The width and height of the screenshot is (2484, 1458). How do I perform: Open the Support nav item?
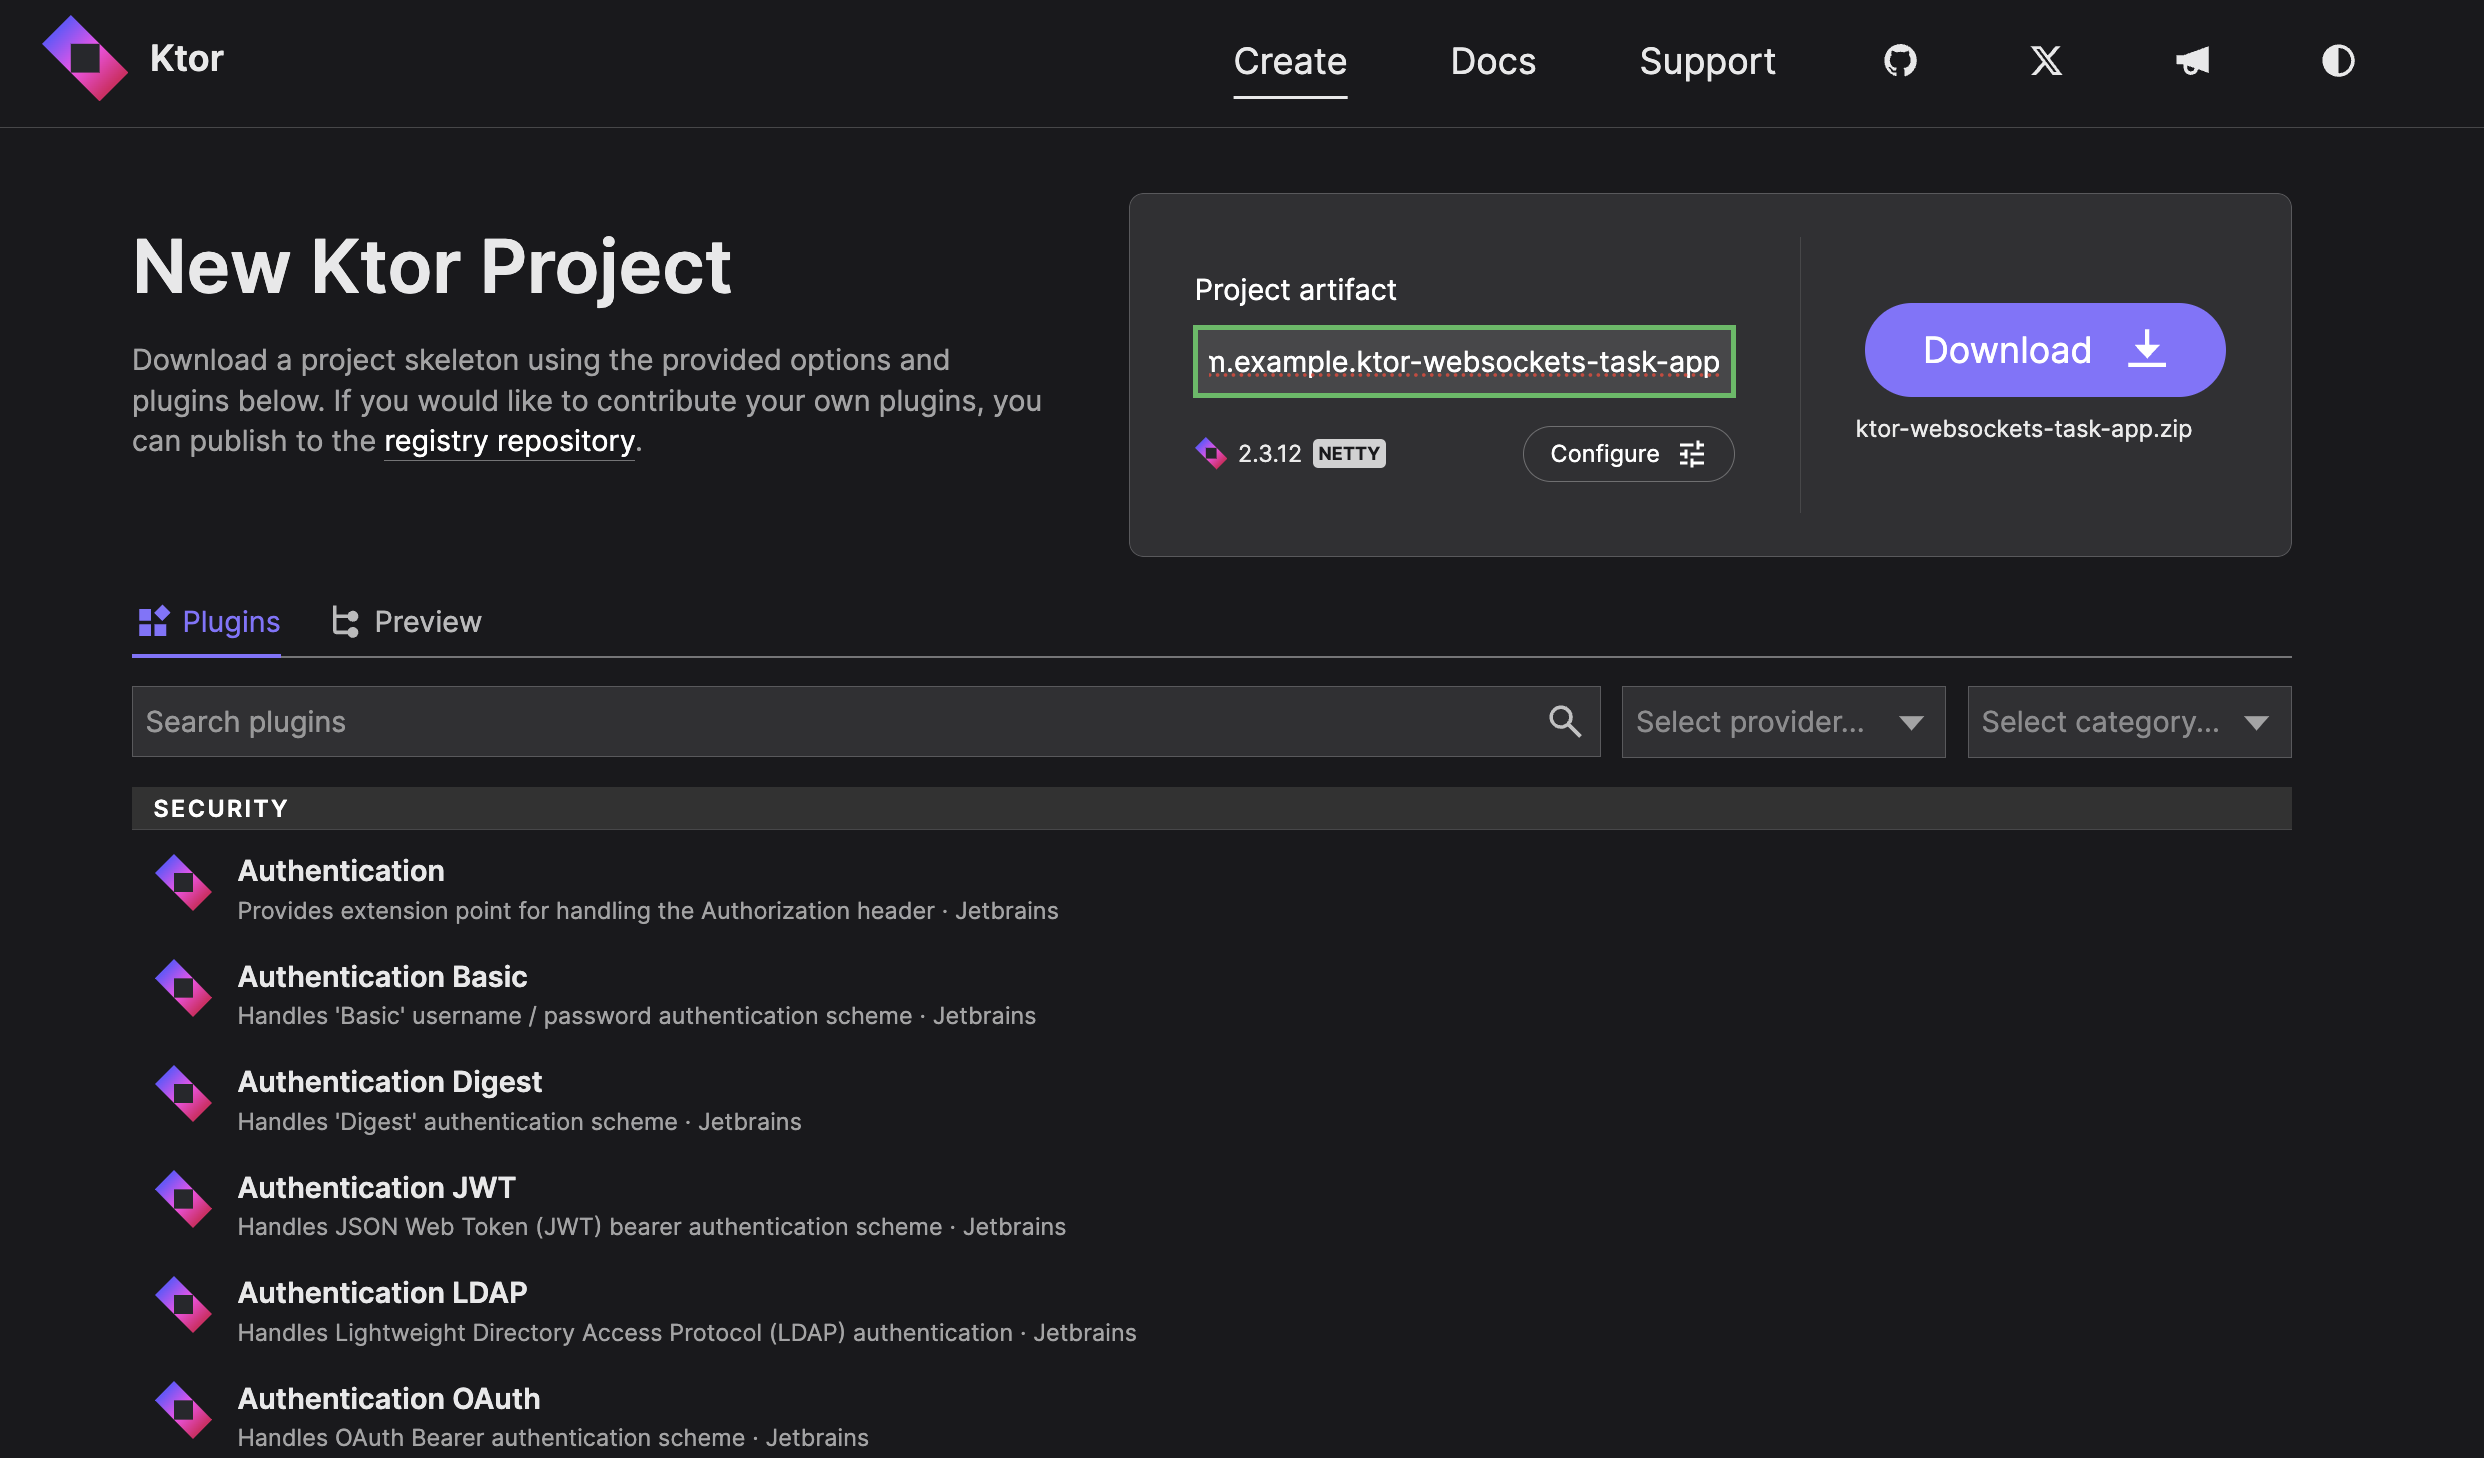[x=1707, y=61]
